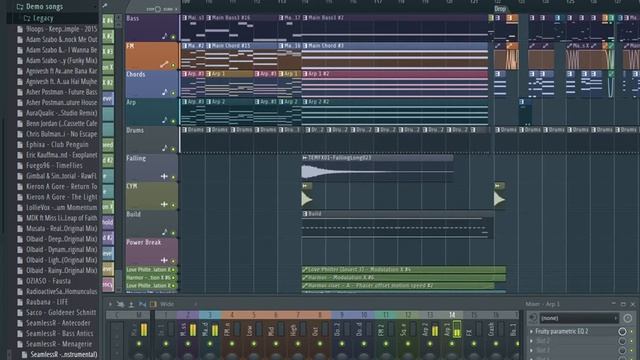Open Raubana - LIFE demo song
This screenshot has height=360, width=640.
(47, 302)
